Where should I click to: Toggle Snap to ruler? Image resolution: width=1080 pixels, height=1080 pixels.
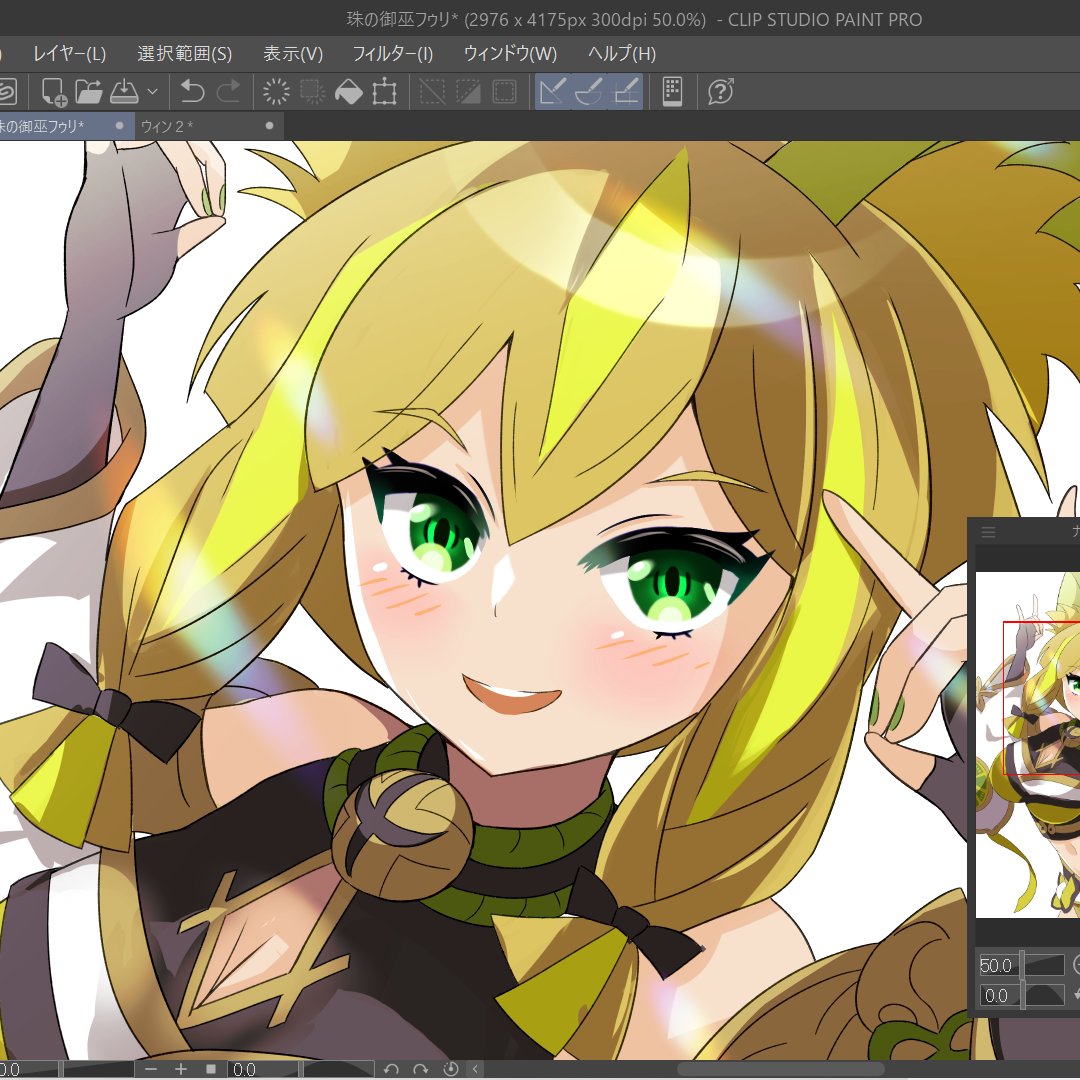(553, 92)
